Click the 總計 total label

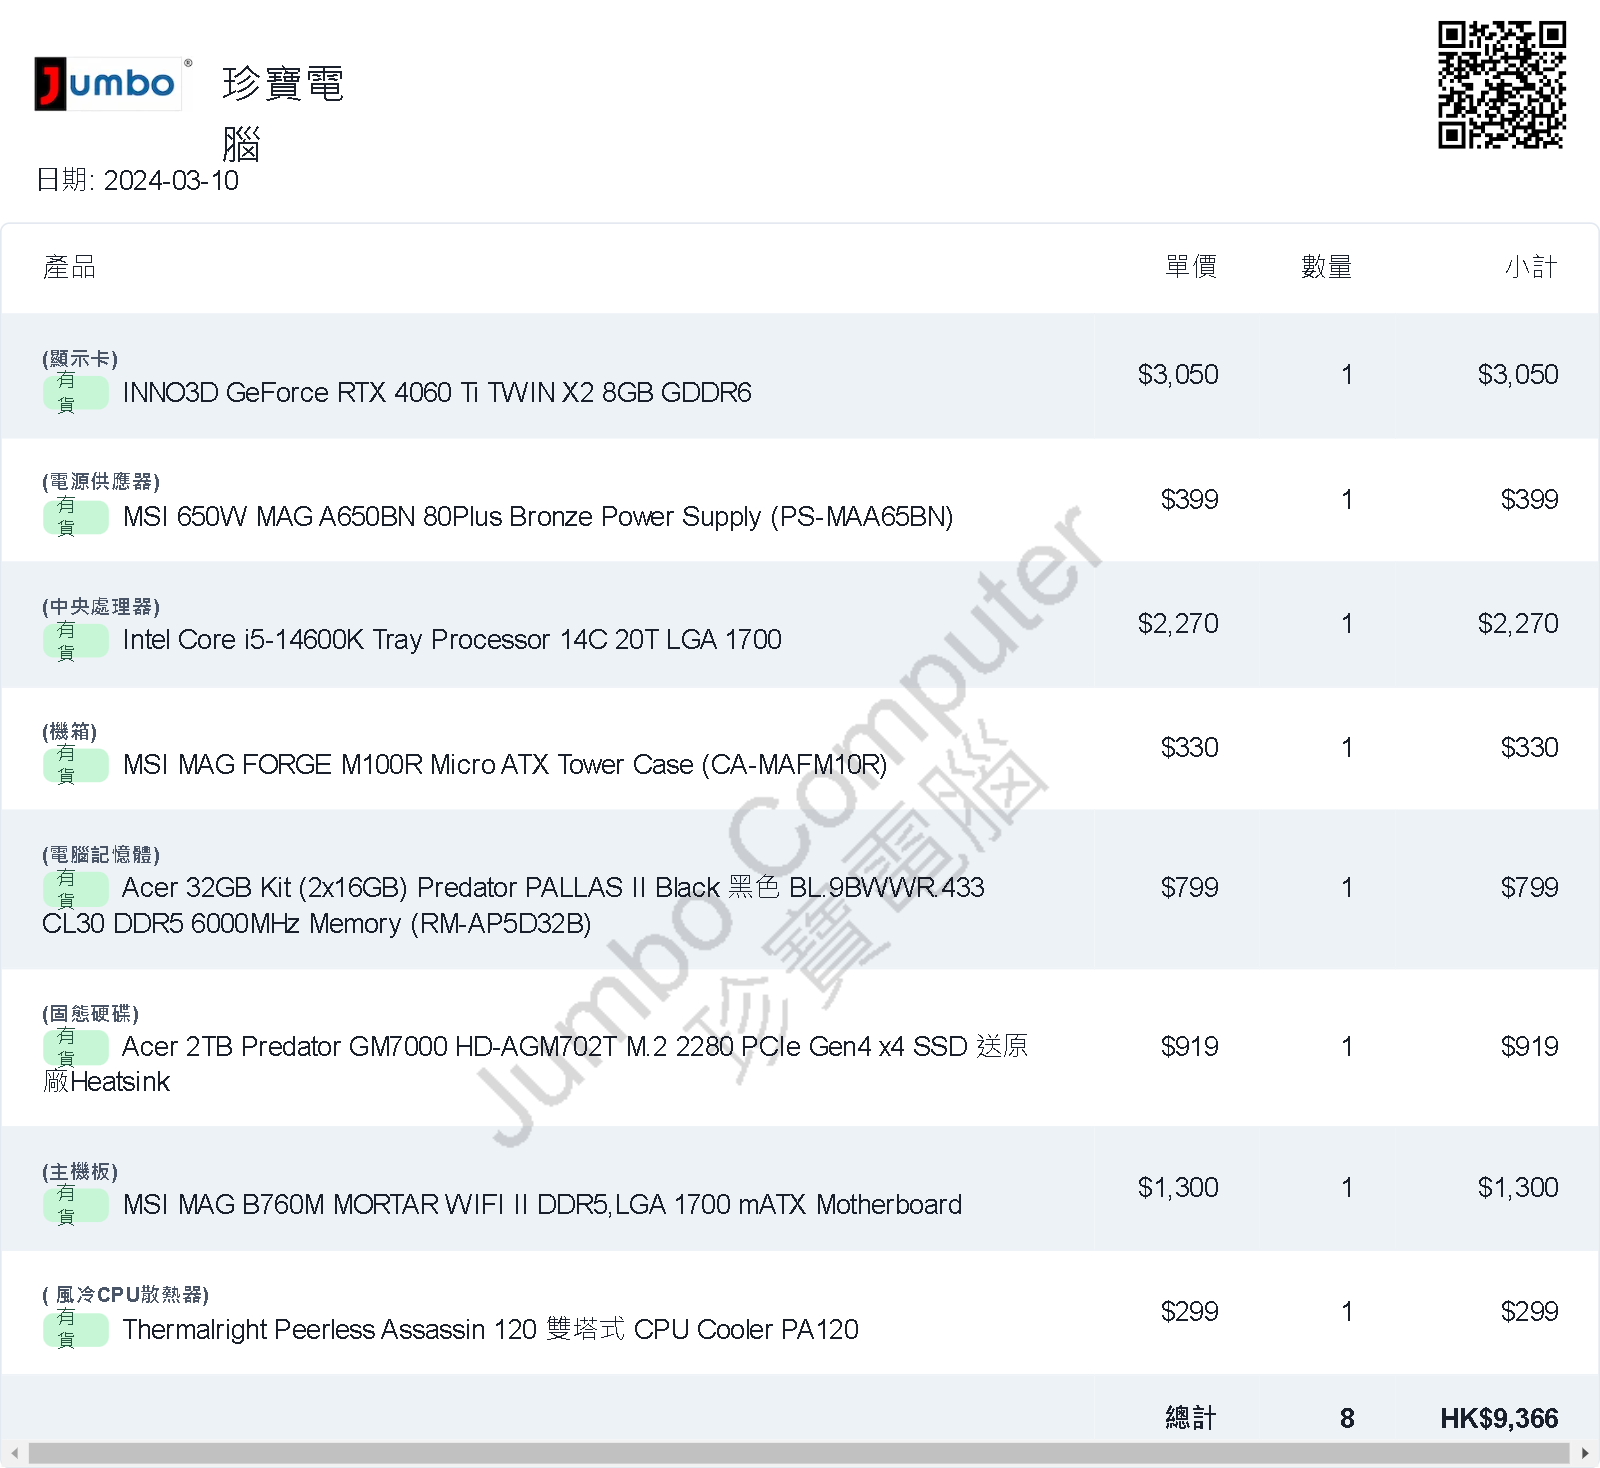click(x=1191, y=1418)
